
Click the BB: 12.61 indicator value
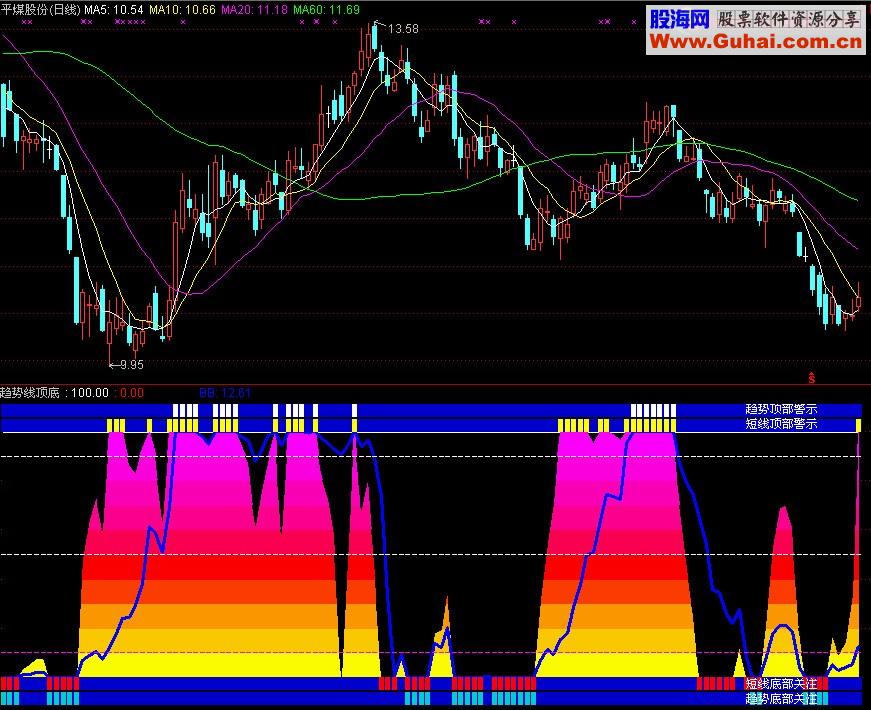tap(225, 393)
